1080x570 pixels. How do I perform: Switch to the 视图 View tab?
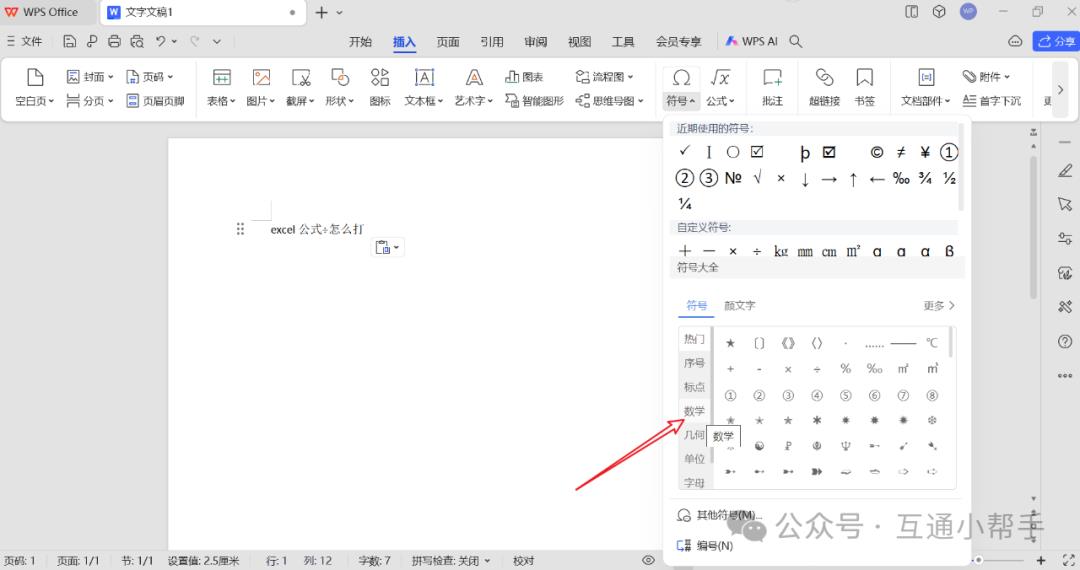[579, 41]
